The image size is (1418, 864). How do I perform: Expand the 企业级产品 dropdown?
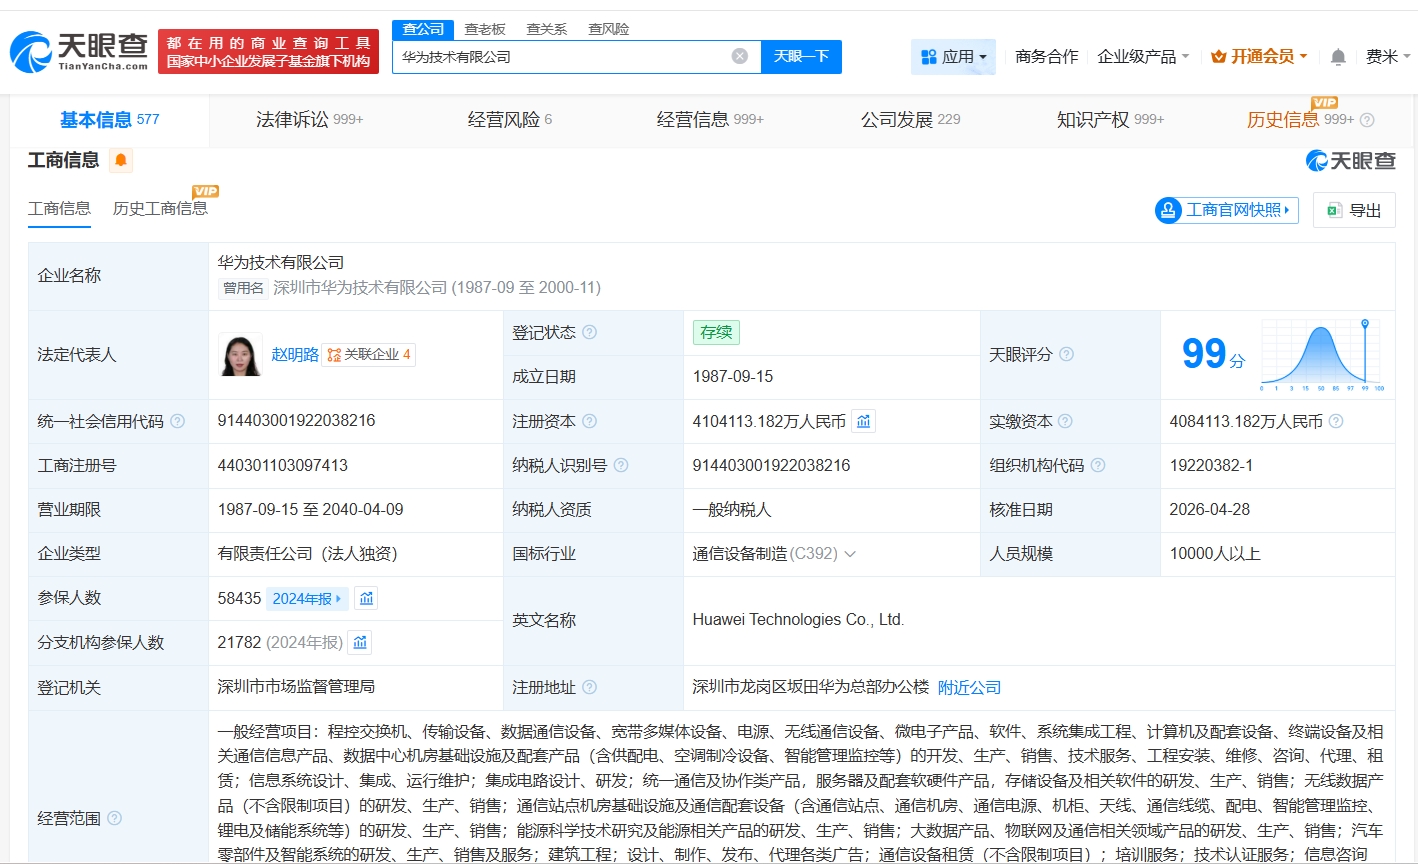(x=1143, y=57)
